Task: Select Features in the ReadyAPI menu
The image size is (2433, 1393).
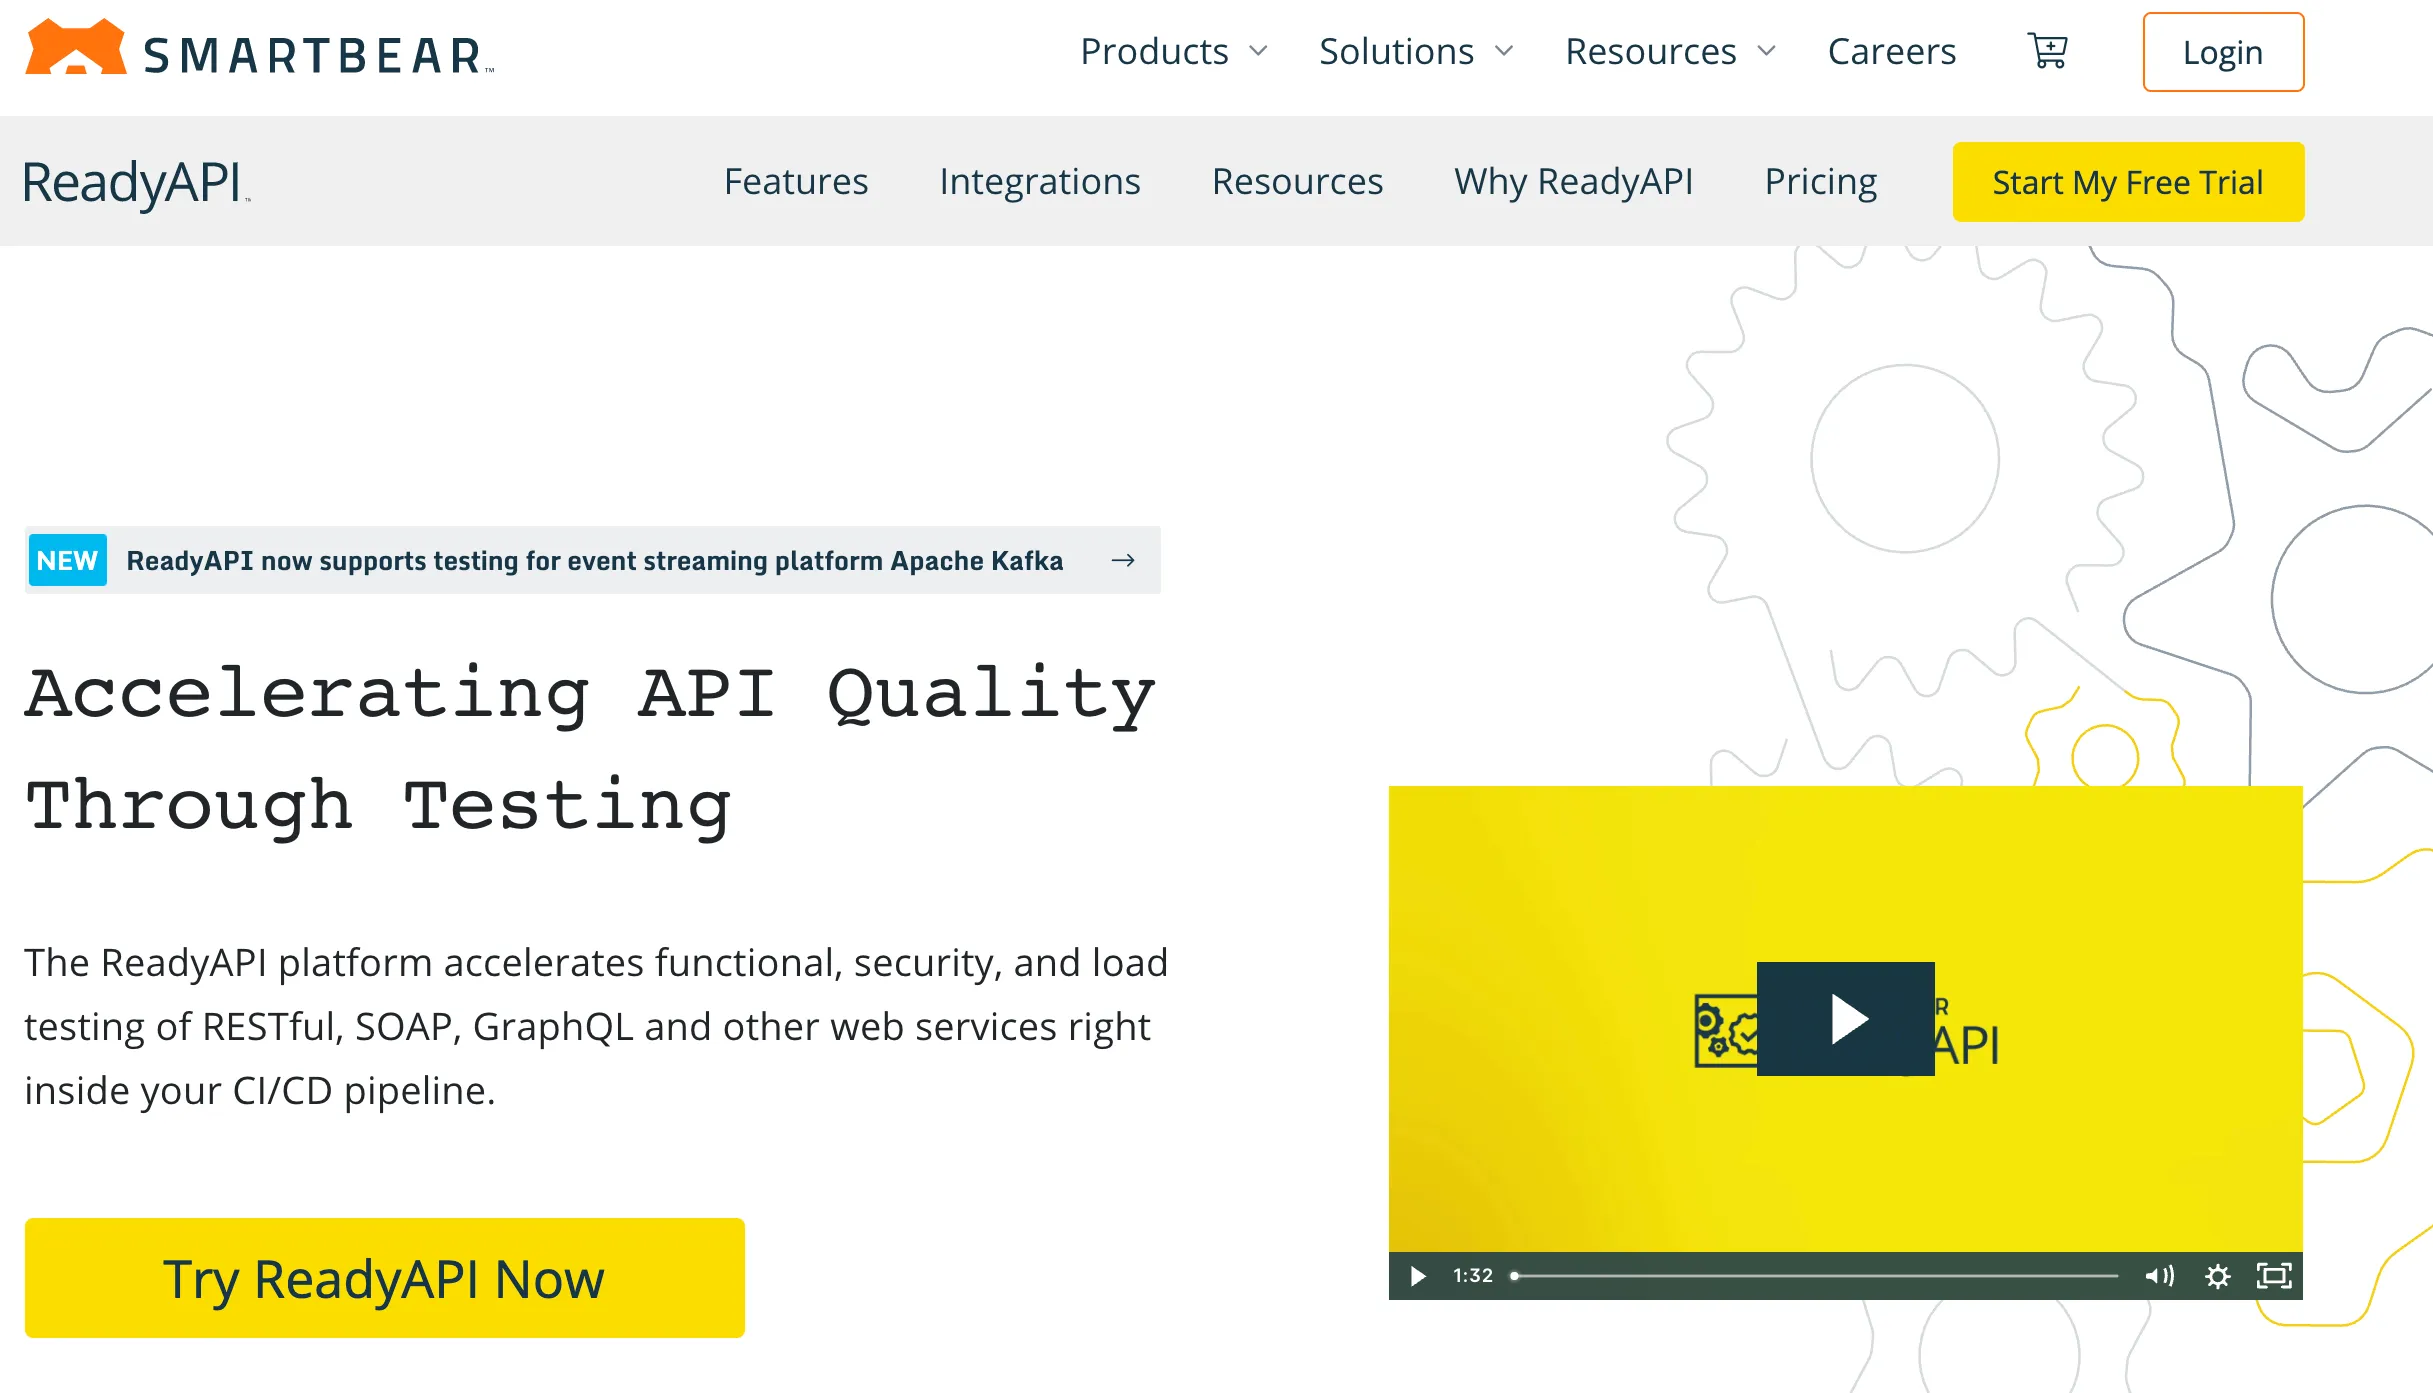Action: pyautogui.click(x=795, y=181)
